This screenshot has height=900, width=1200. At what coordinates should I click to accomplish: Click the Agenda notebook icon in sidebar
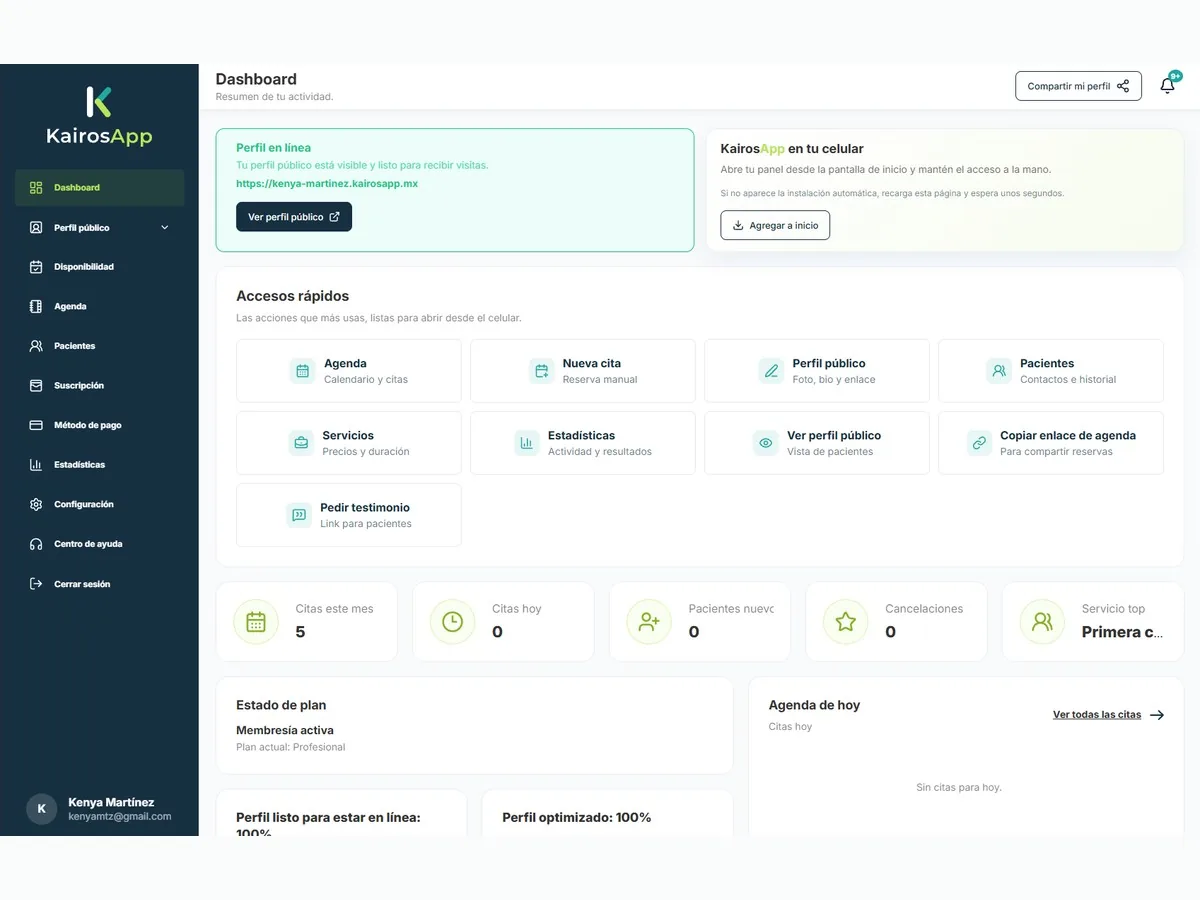coord(36,307)
